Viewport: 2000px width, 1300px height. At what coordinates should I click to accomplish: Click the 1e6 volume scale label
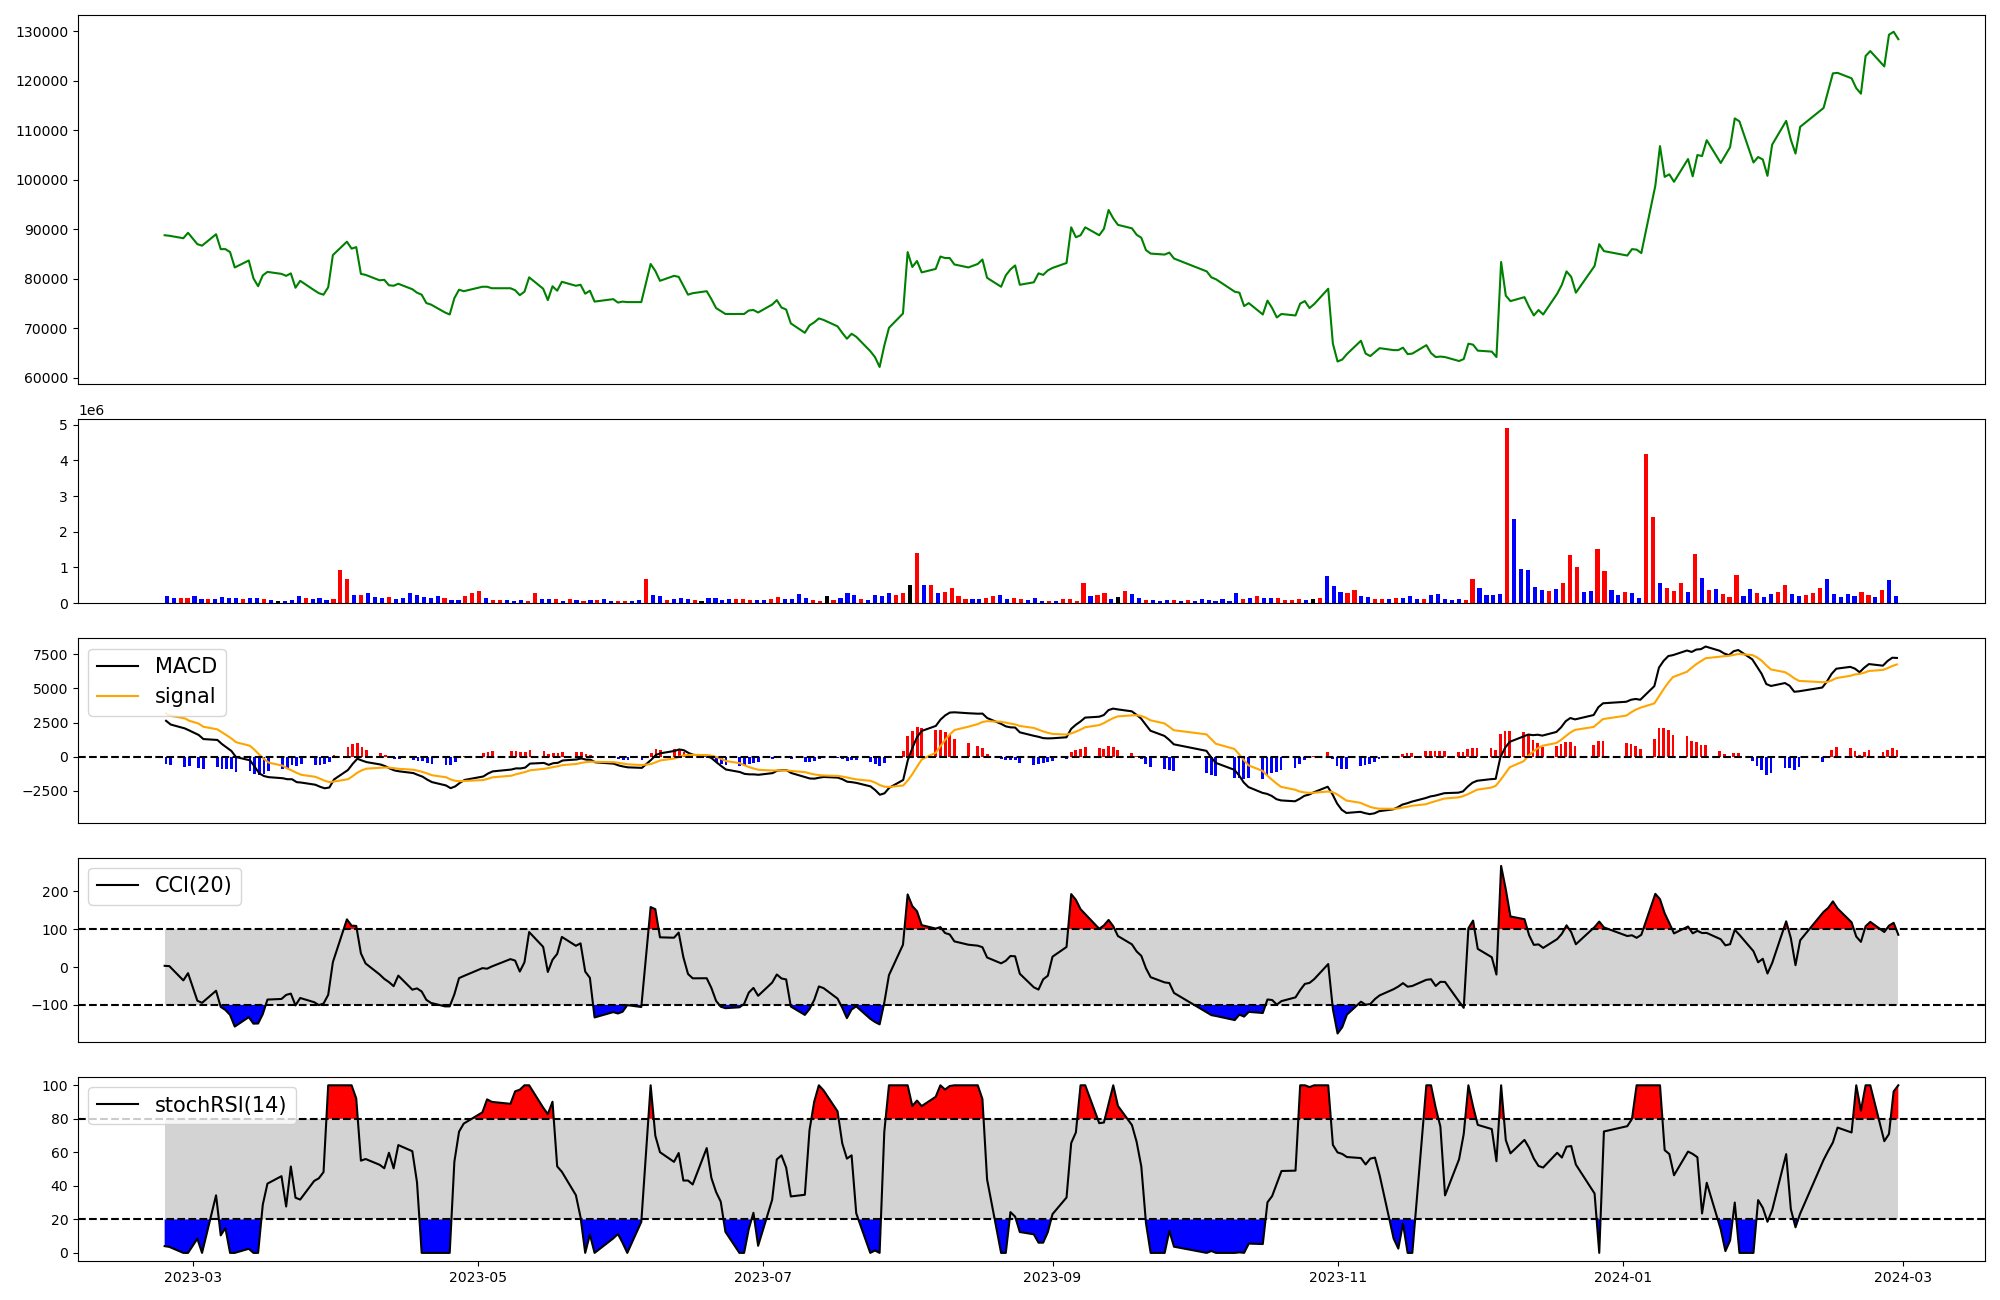click(x=91, y=411)
